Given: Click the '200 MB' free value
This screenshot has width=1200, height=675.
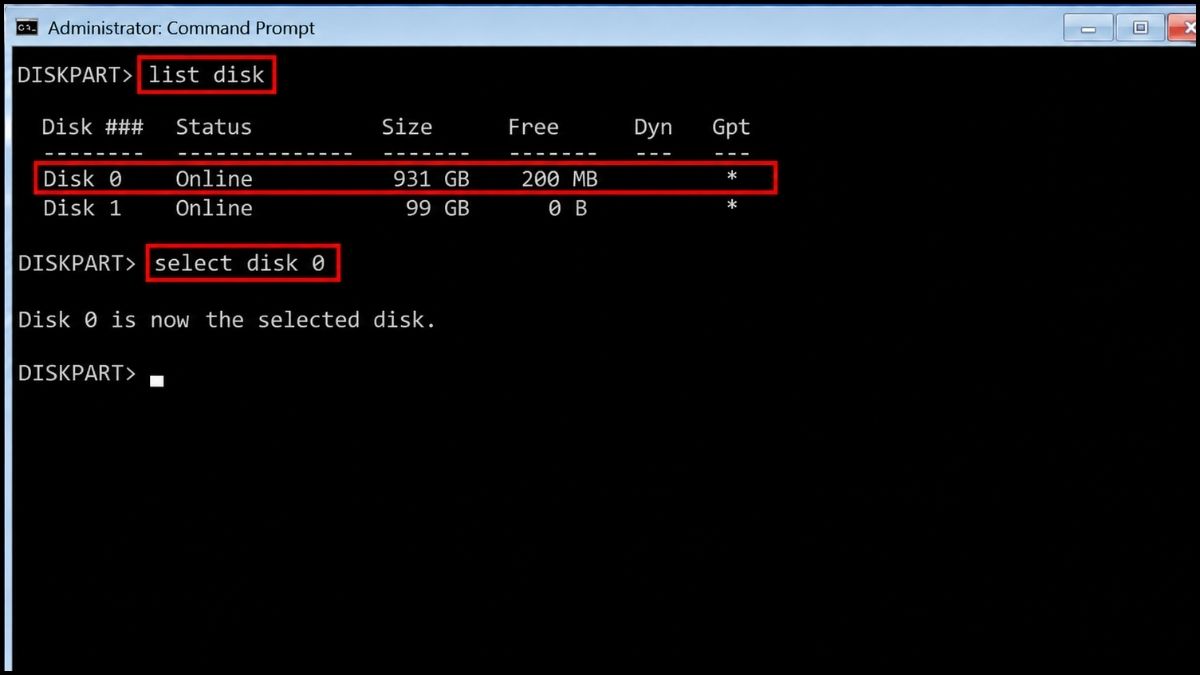Looking at the screenshot, I should (x=559, y=179).
